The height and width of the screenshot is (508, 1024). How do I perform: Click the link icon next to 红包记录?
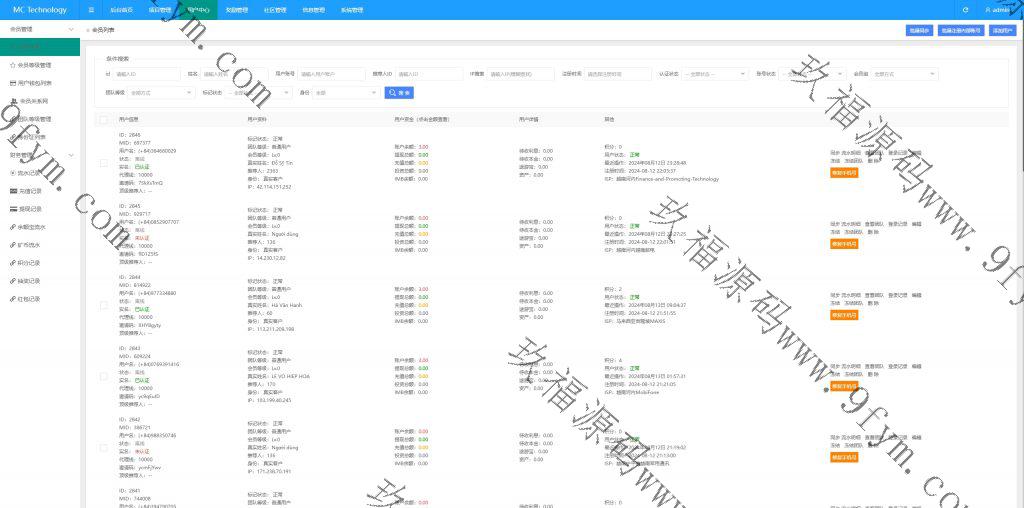tap(11, 299)
